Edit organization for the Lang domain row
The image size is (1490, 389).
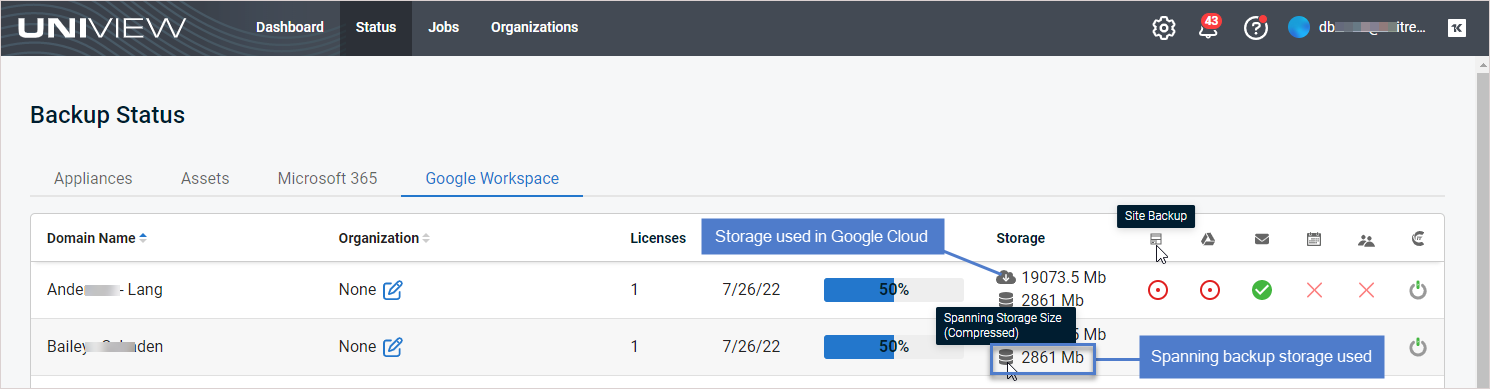pyautogui.click(x=393, y=290)
